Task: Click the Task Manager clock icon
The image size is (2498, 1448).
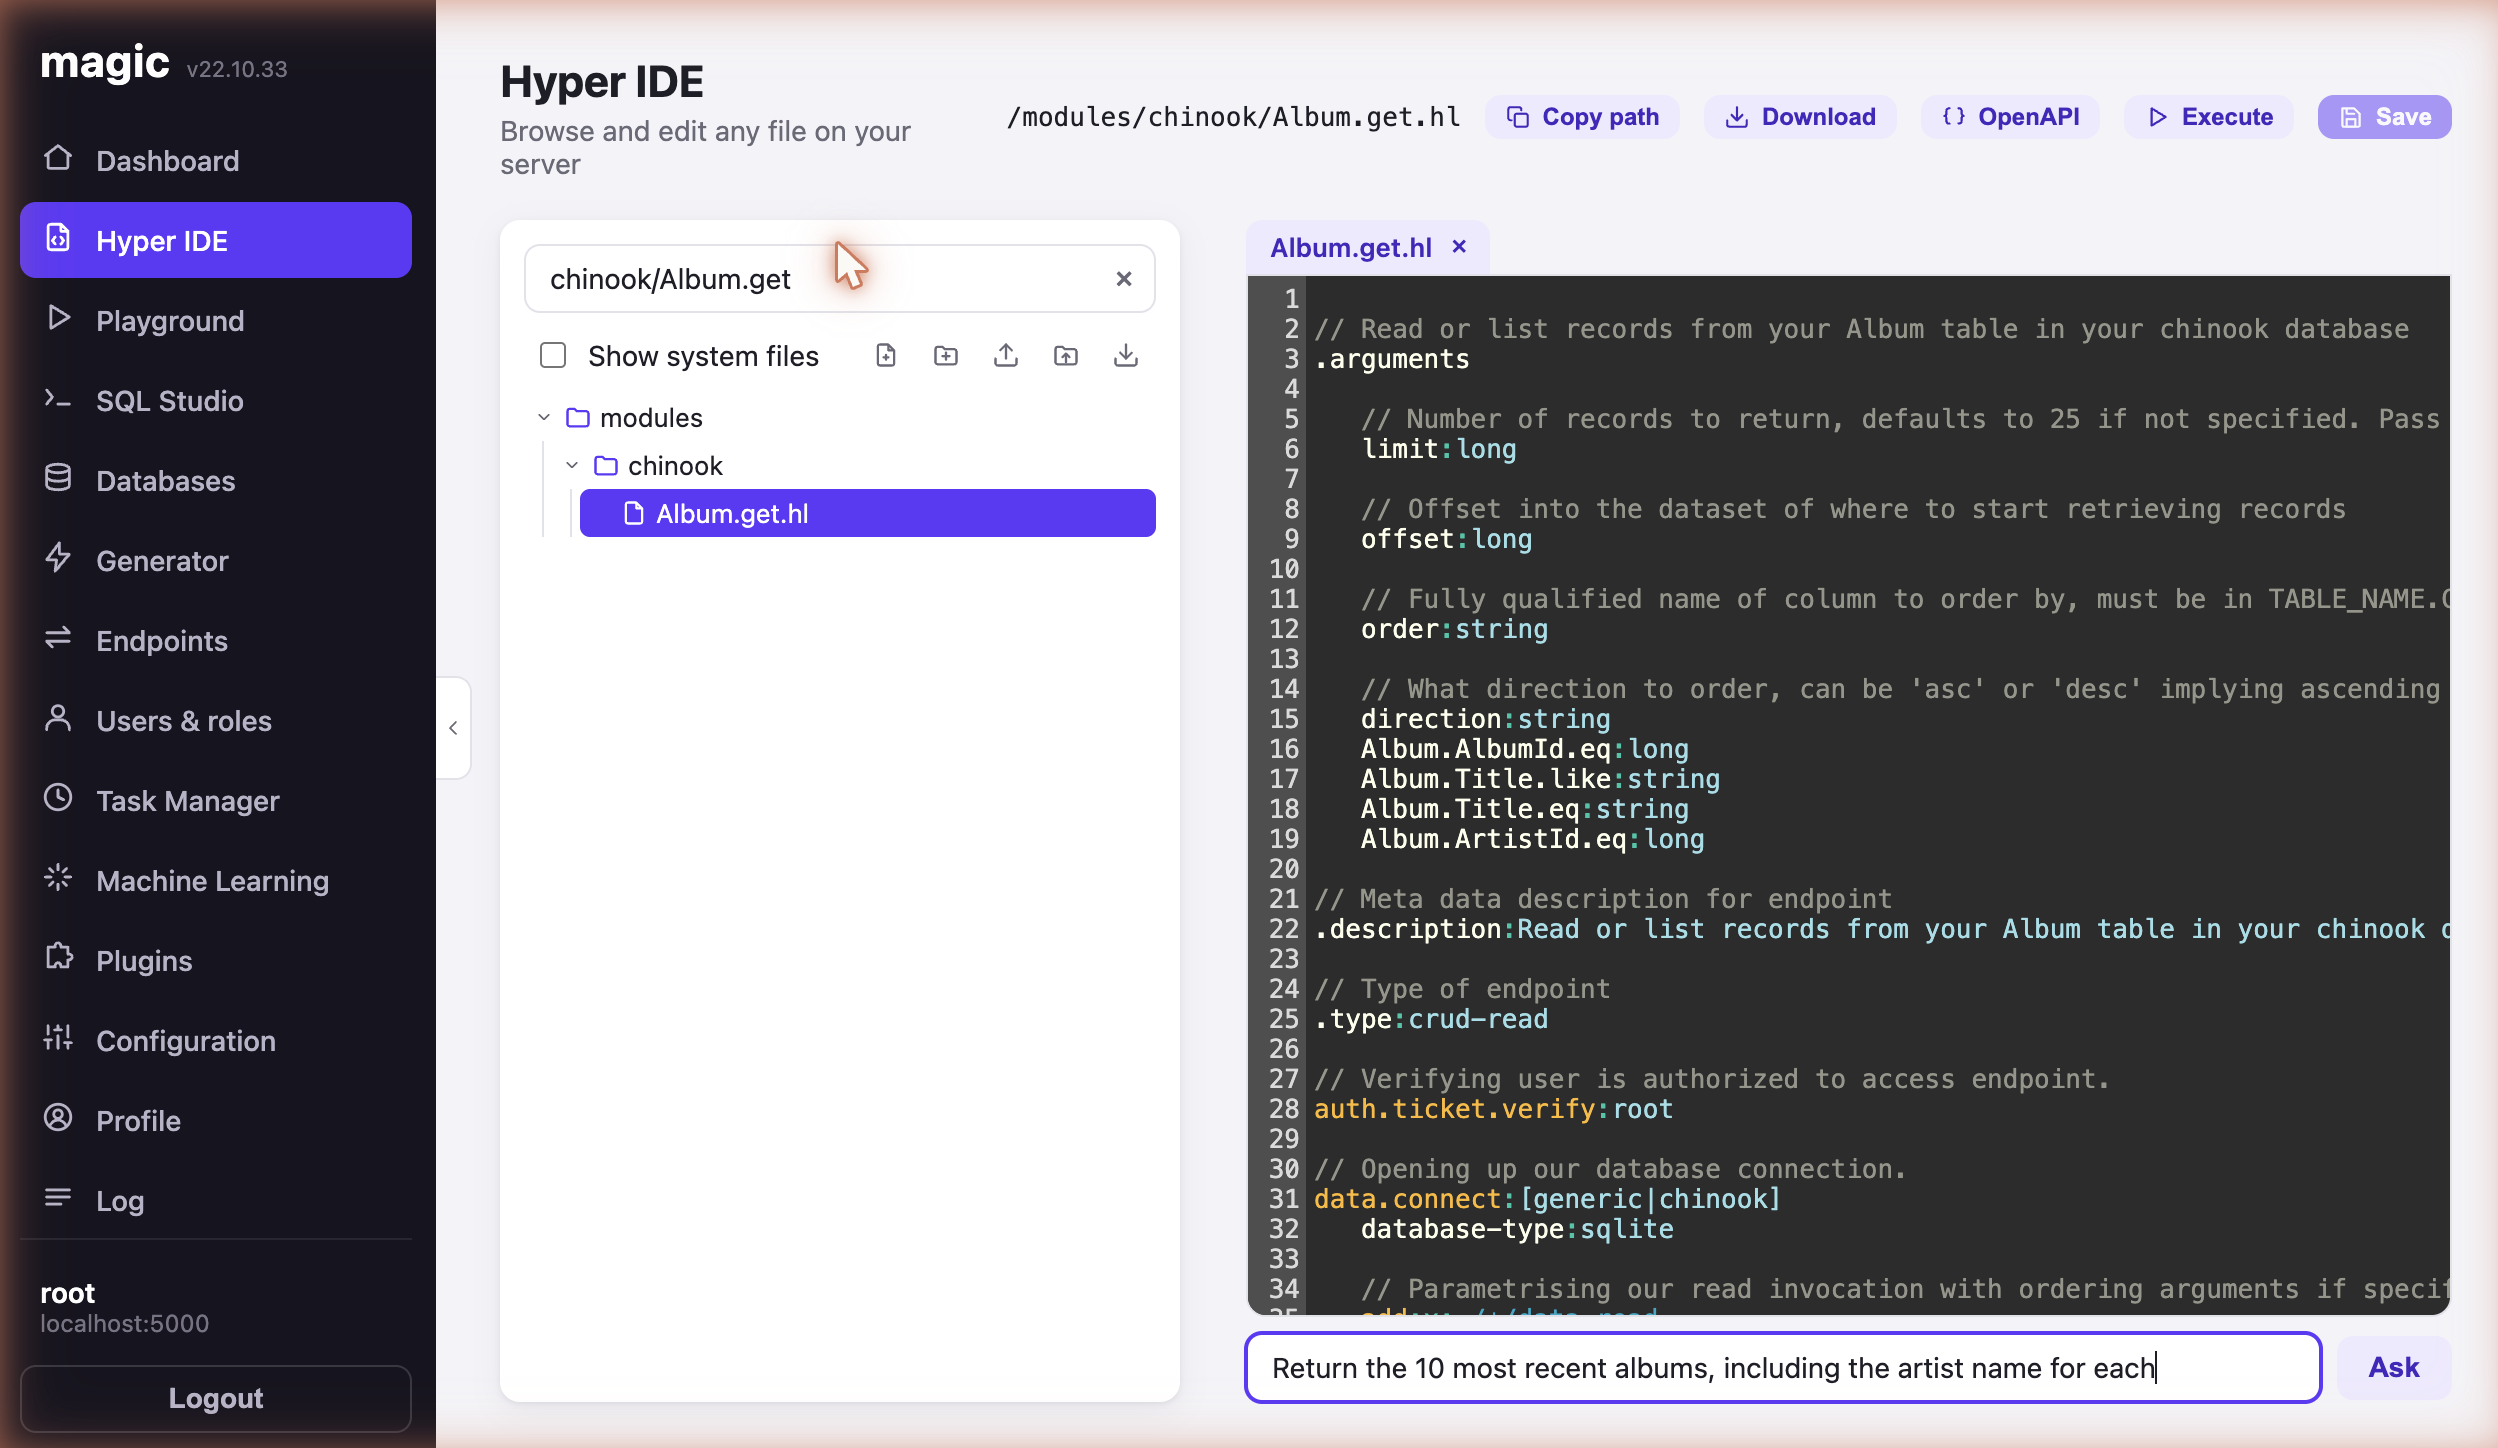Action: tap(58, 799)
